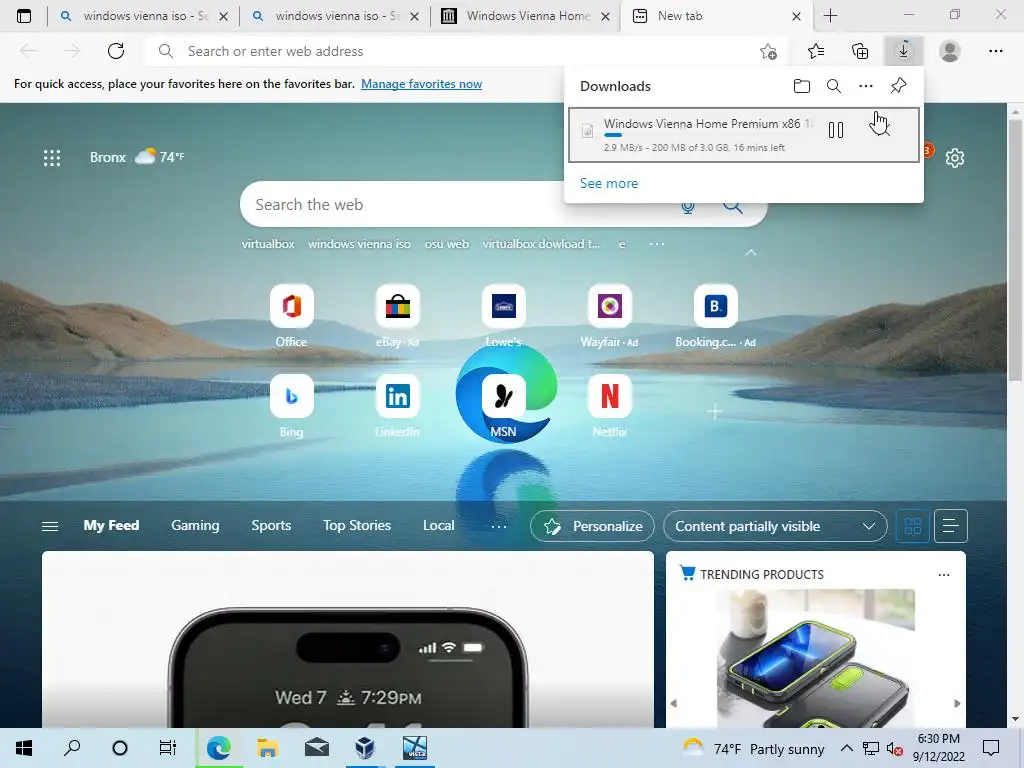Switch to first windows vienna iso tab

tap(142, 16)
